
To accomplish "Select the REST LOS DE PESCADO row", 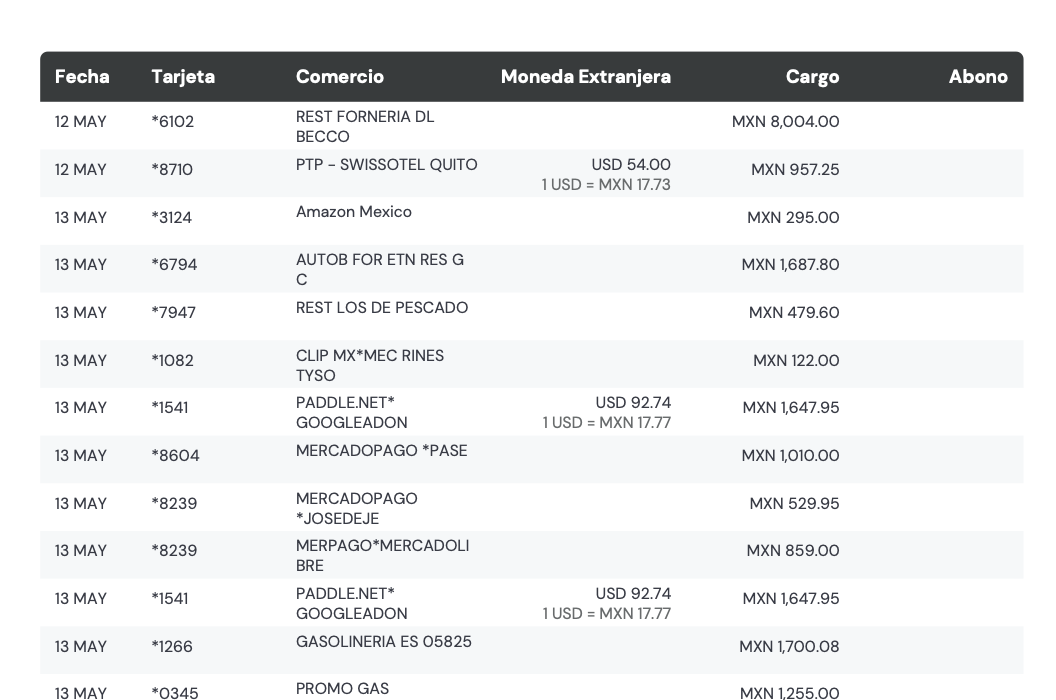I will [531, 317].
